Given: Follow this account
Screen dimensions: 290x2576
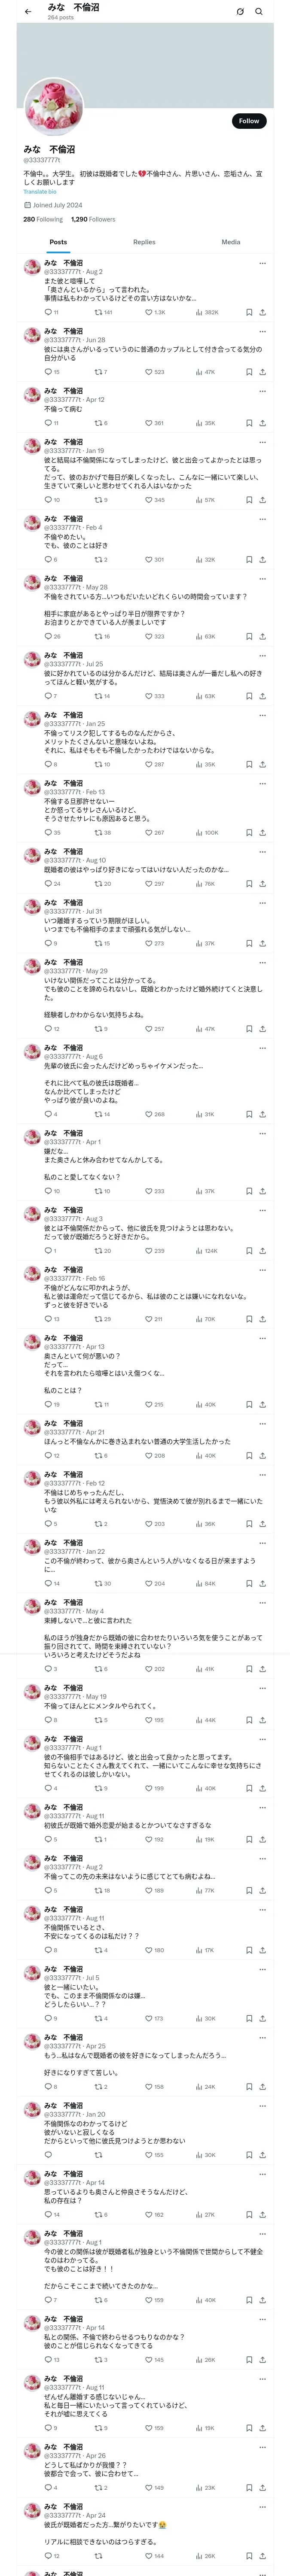Looking at the screenshot, I should pos(248,121).
